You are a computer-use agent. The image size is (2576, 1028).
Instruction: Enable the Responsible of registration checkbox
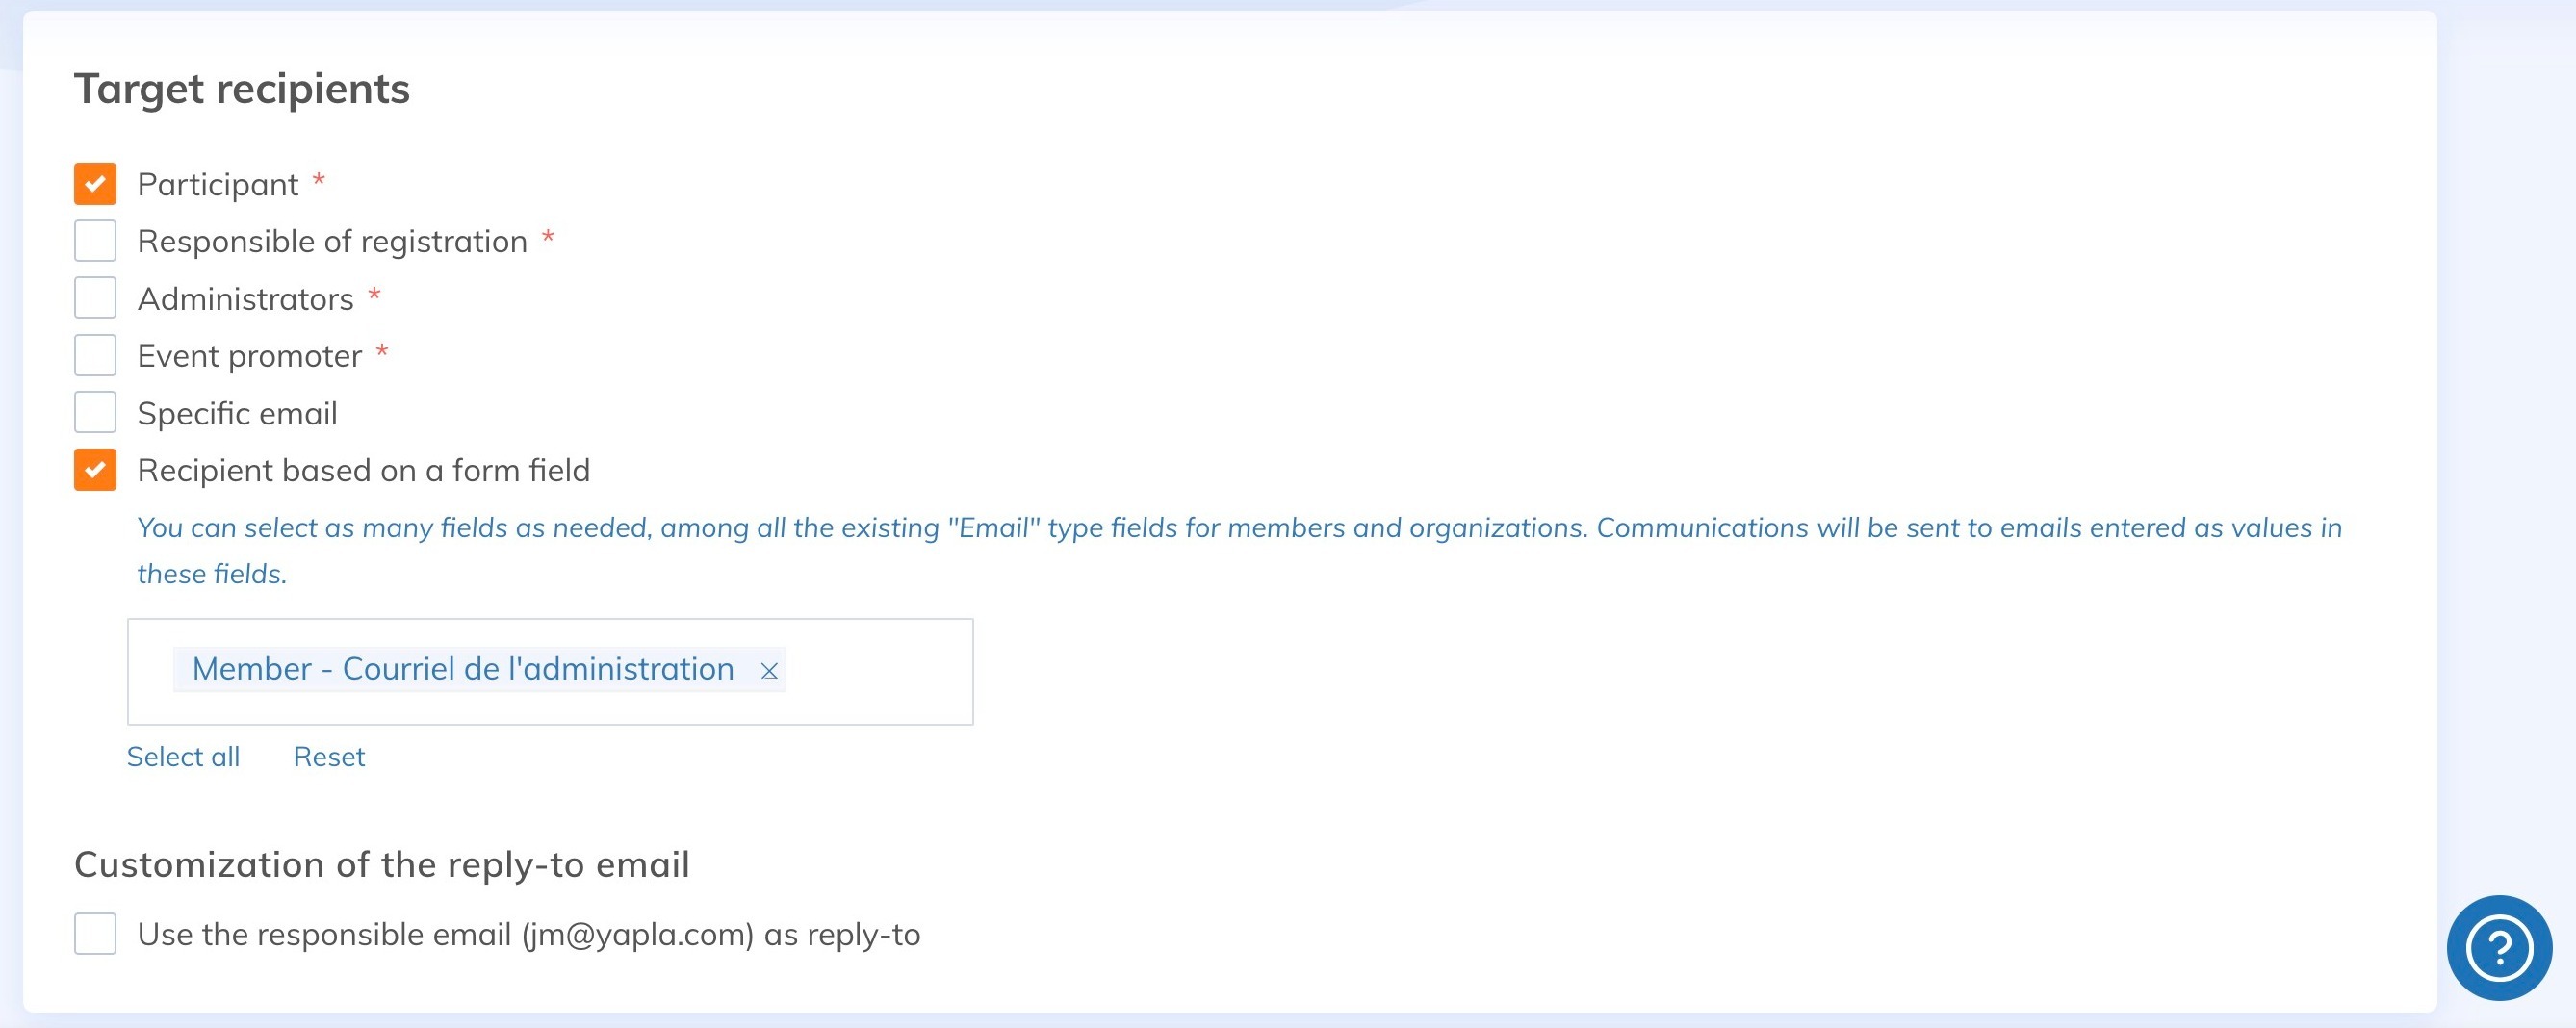[95, 241]
